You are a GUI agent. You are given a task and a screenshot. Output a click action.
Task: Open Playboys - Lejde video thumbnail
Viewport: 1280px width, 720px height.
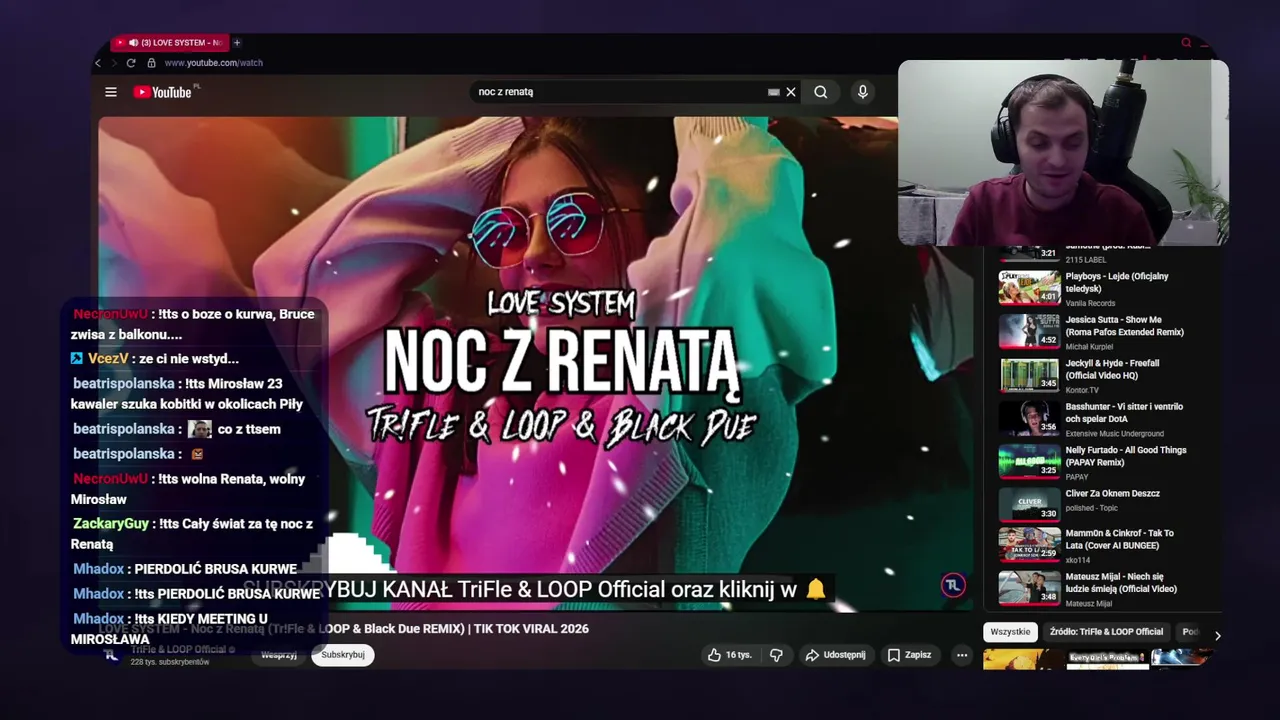(1029, 287)
